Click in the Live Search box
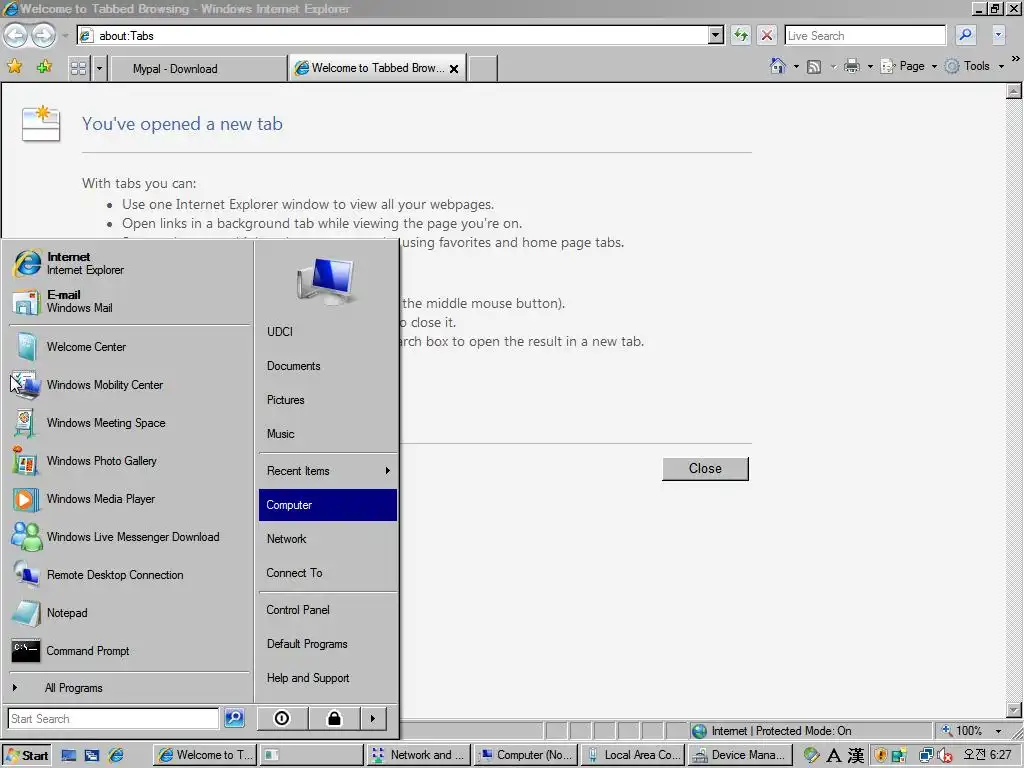 click(865, 35)
